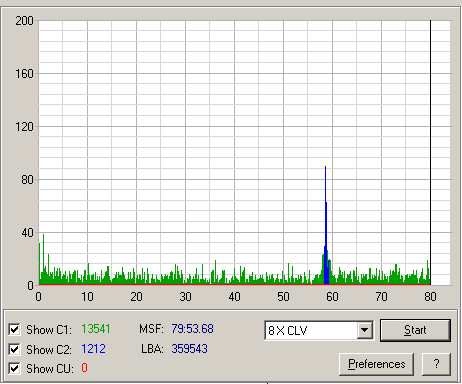Viewport: 462px width, 384px height.
Task: Click the black end-of-disc vertical marker line
Action: tap(430, 152)
